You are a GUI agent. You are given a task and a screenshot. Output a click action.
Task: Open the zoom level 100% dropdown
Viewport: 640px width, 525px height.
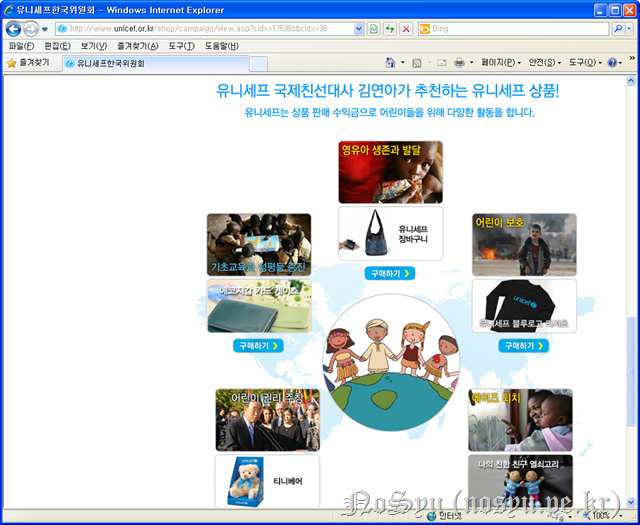[618, 516]
